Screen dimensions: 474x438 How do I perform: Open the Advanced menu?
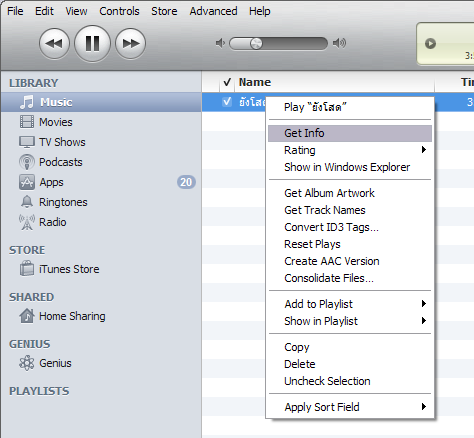click(214, 11)
